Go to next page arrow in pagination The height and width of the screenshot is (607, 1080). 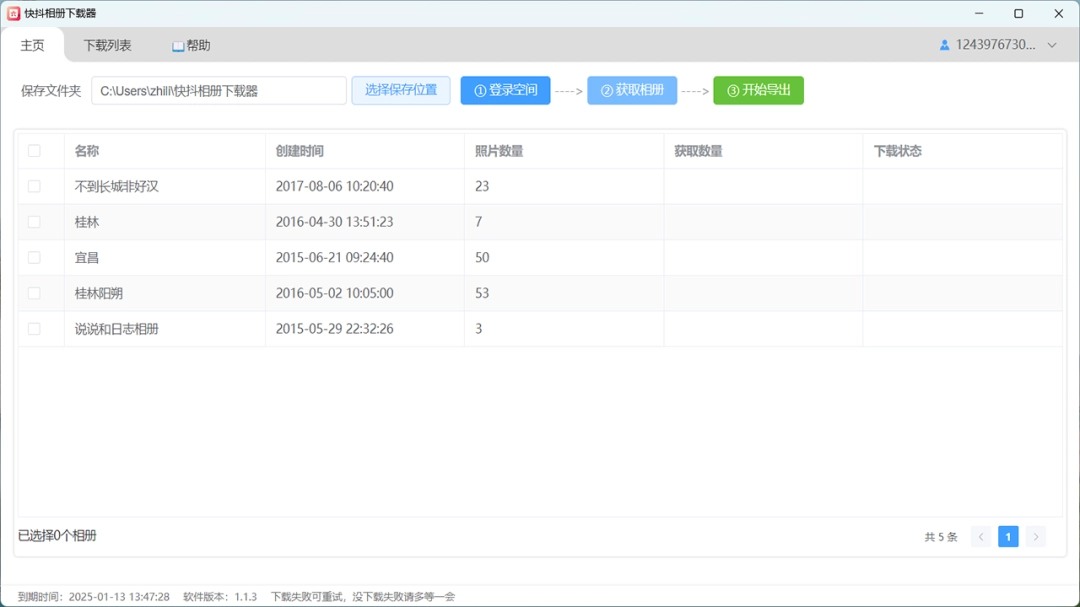1036,537
